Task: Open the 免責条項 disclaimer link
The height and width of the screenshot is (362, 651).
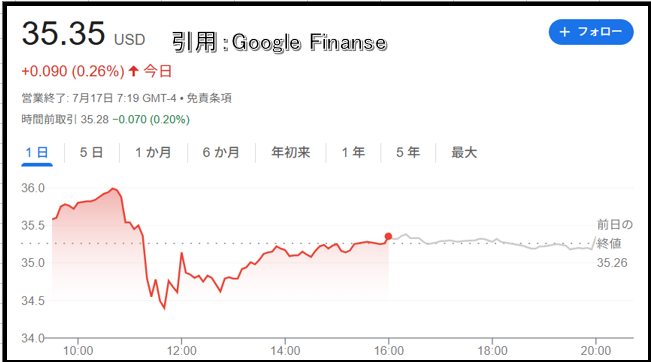Action: (x=209, y=98)
